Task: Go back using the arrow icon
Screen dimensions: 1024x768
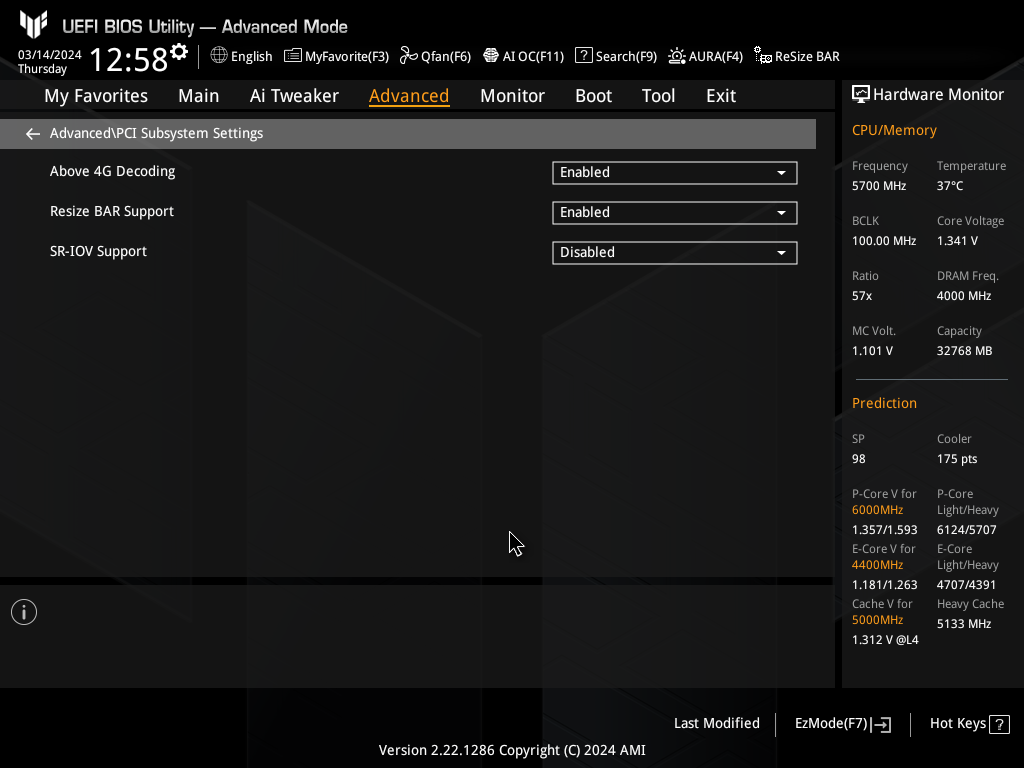Action: click(x=33, y=134)
